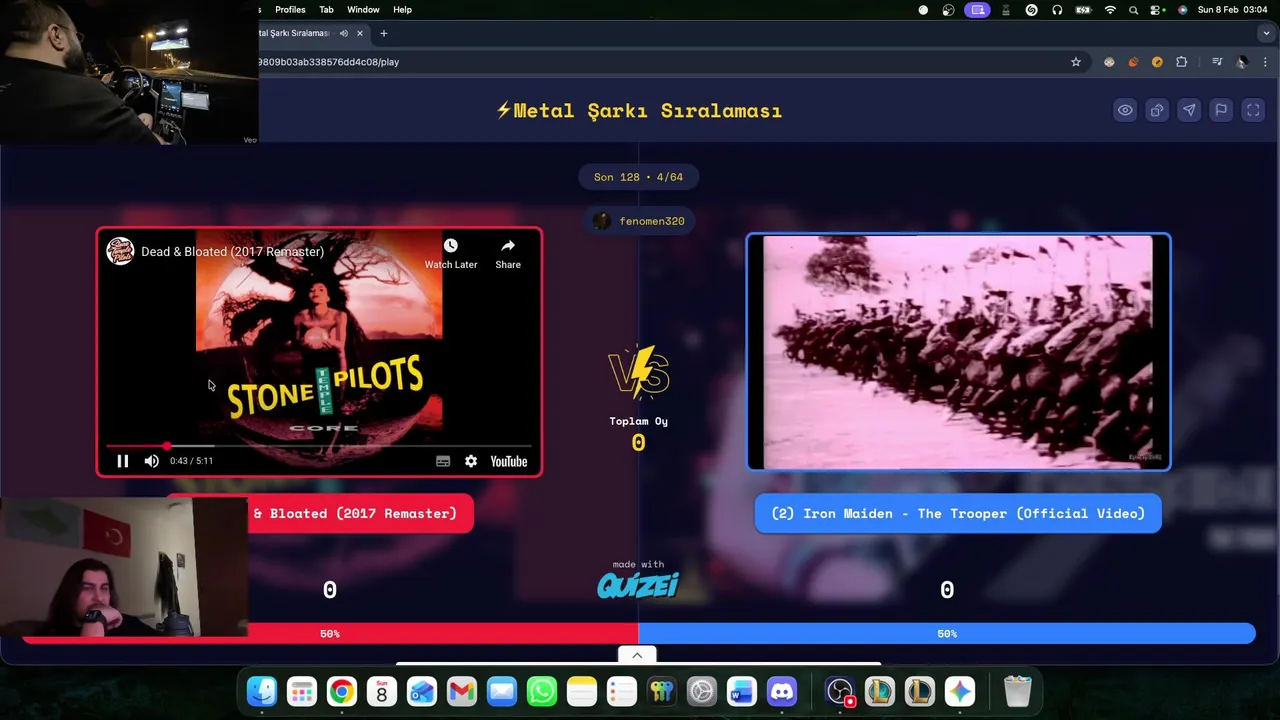
Task: Open the video on YouTube via the logo
Action: pyautogui.click(x=508, y=461)
